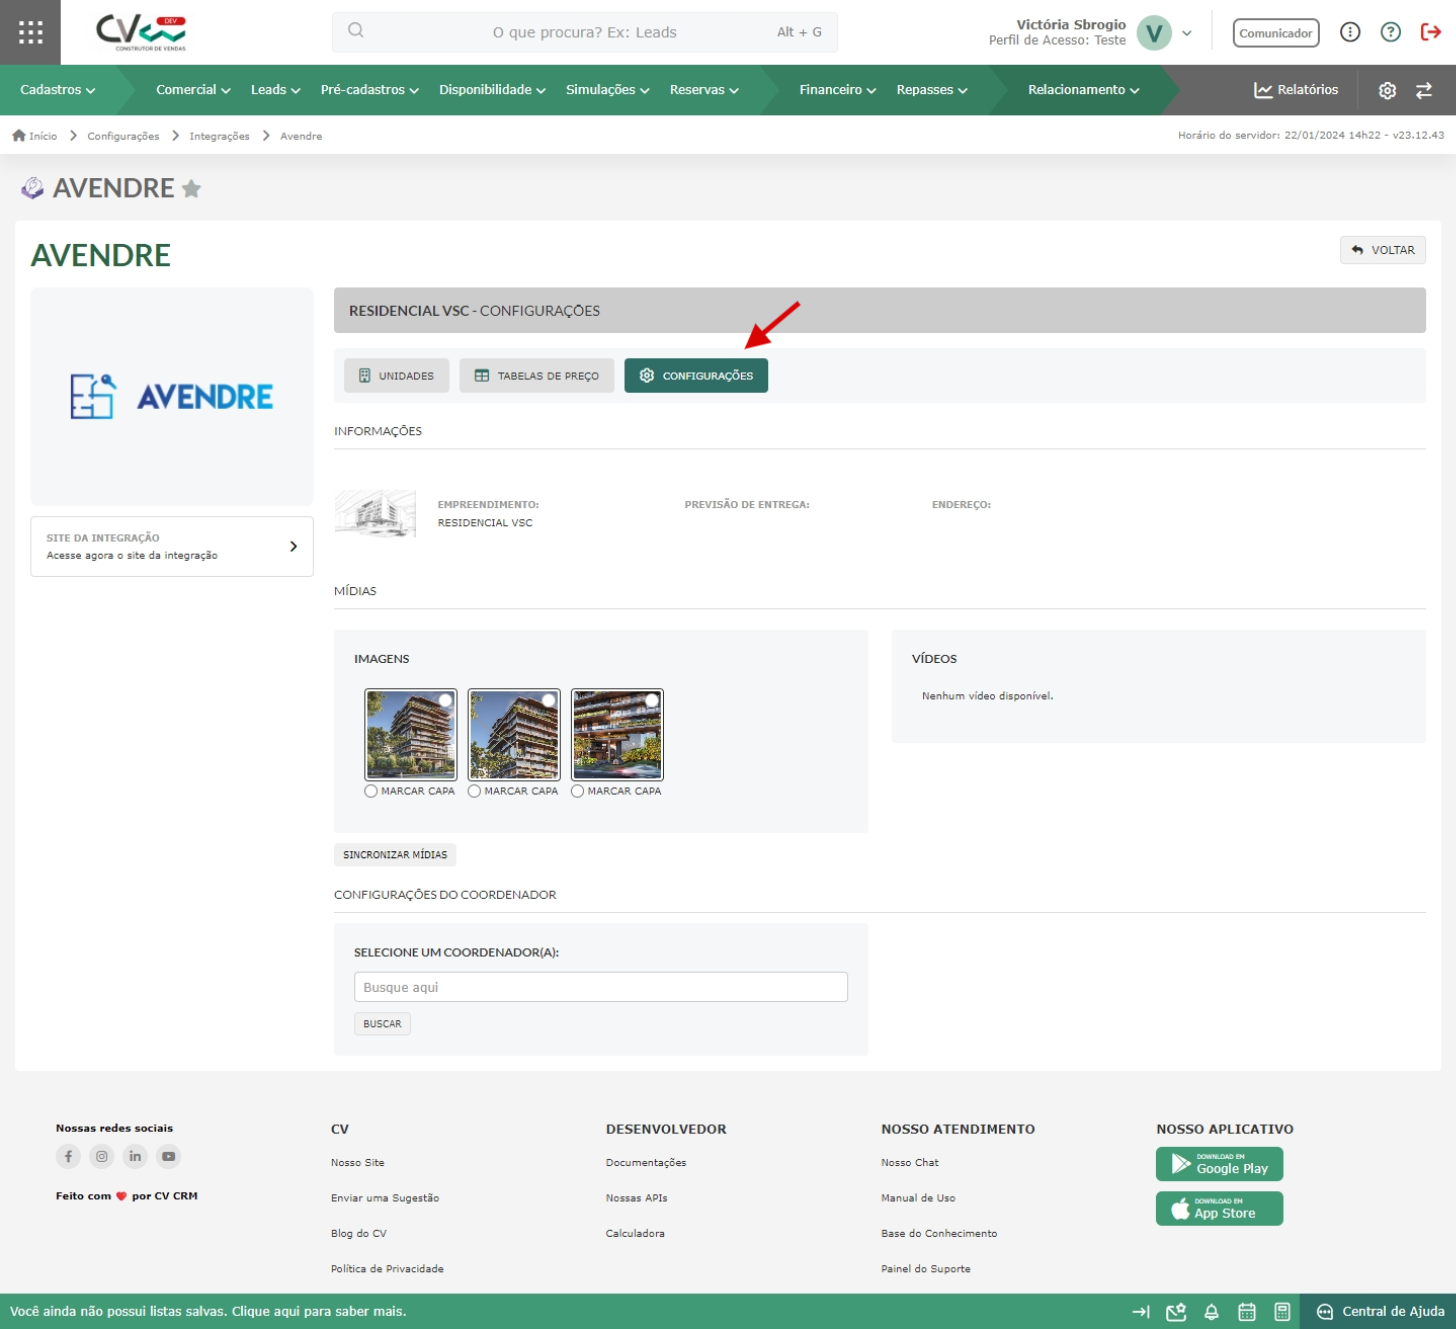Click the V user avatar
1456x1329 pixels.
[1154, 33]
